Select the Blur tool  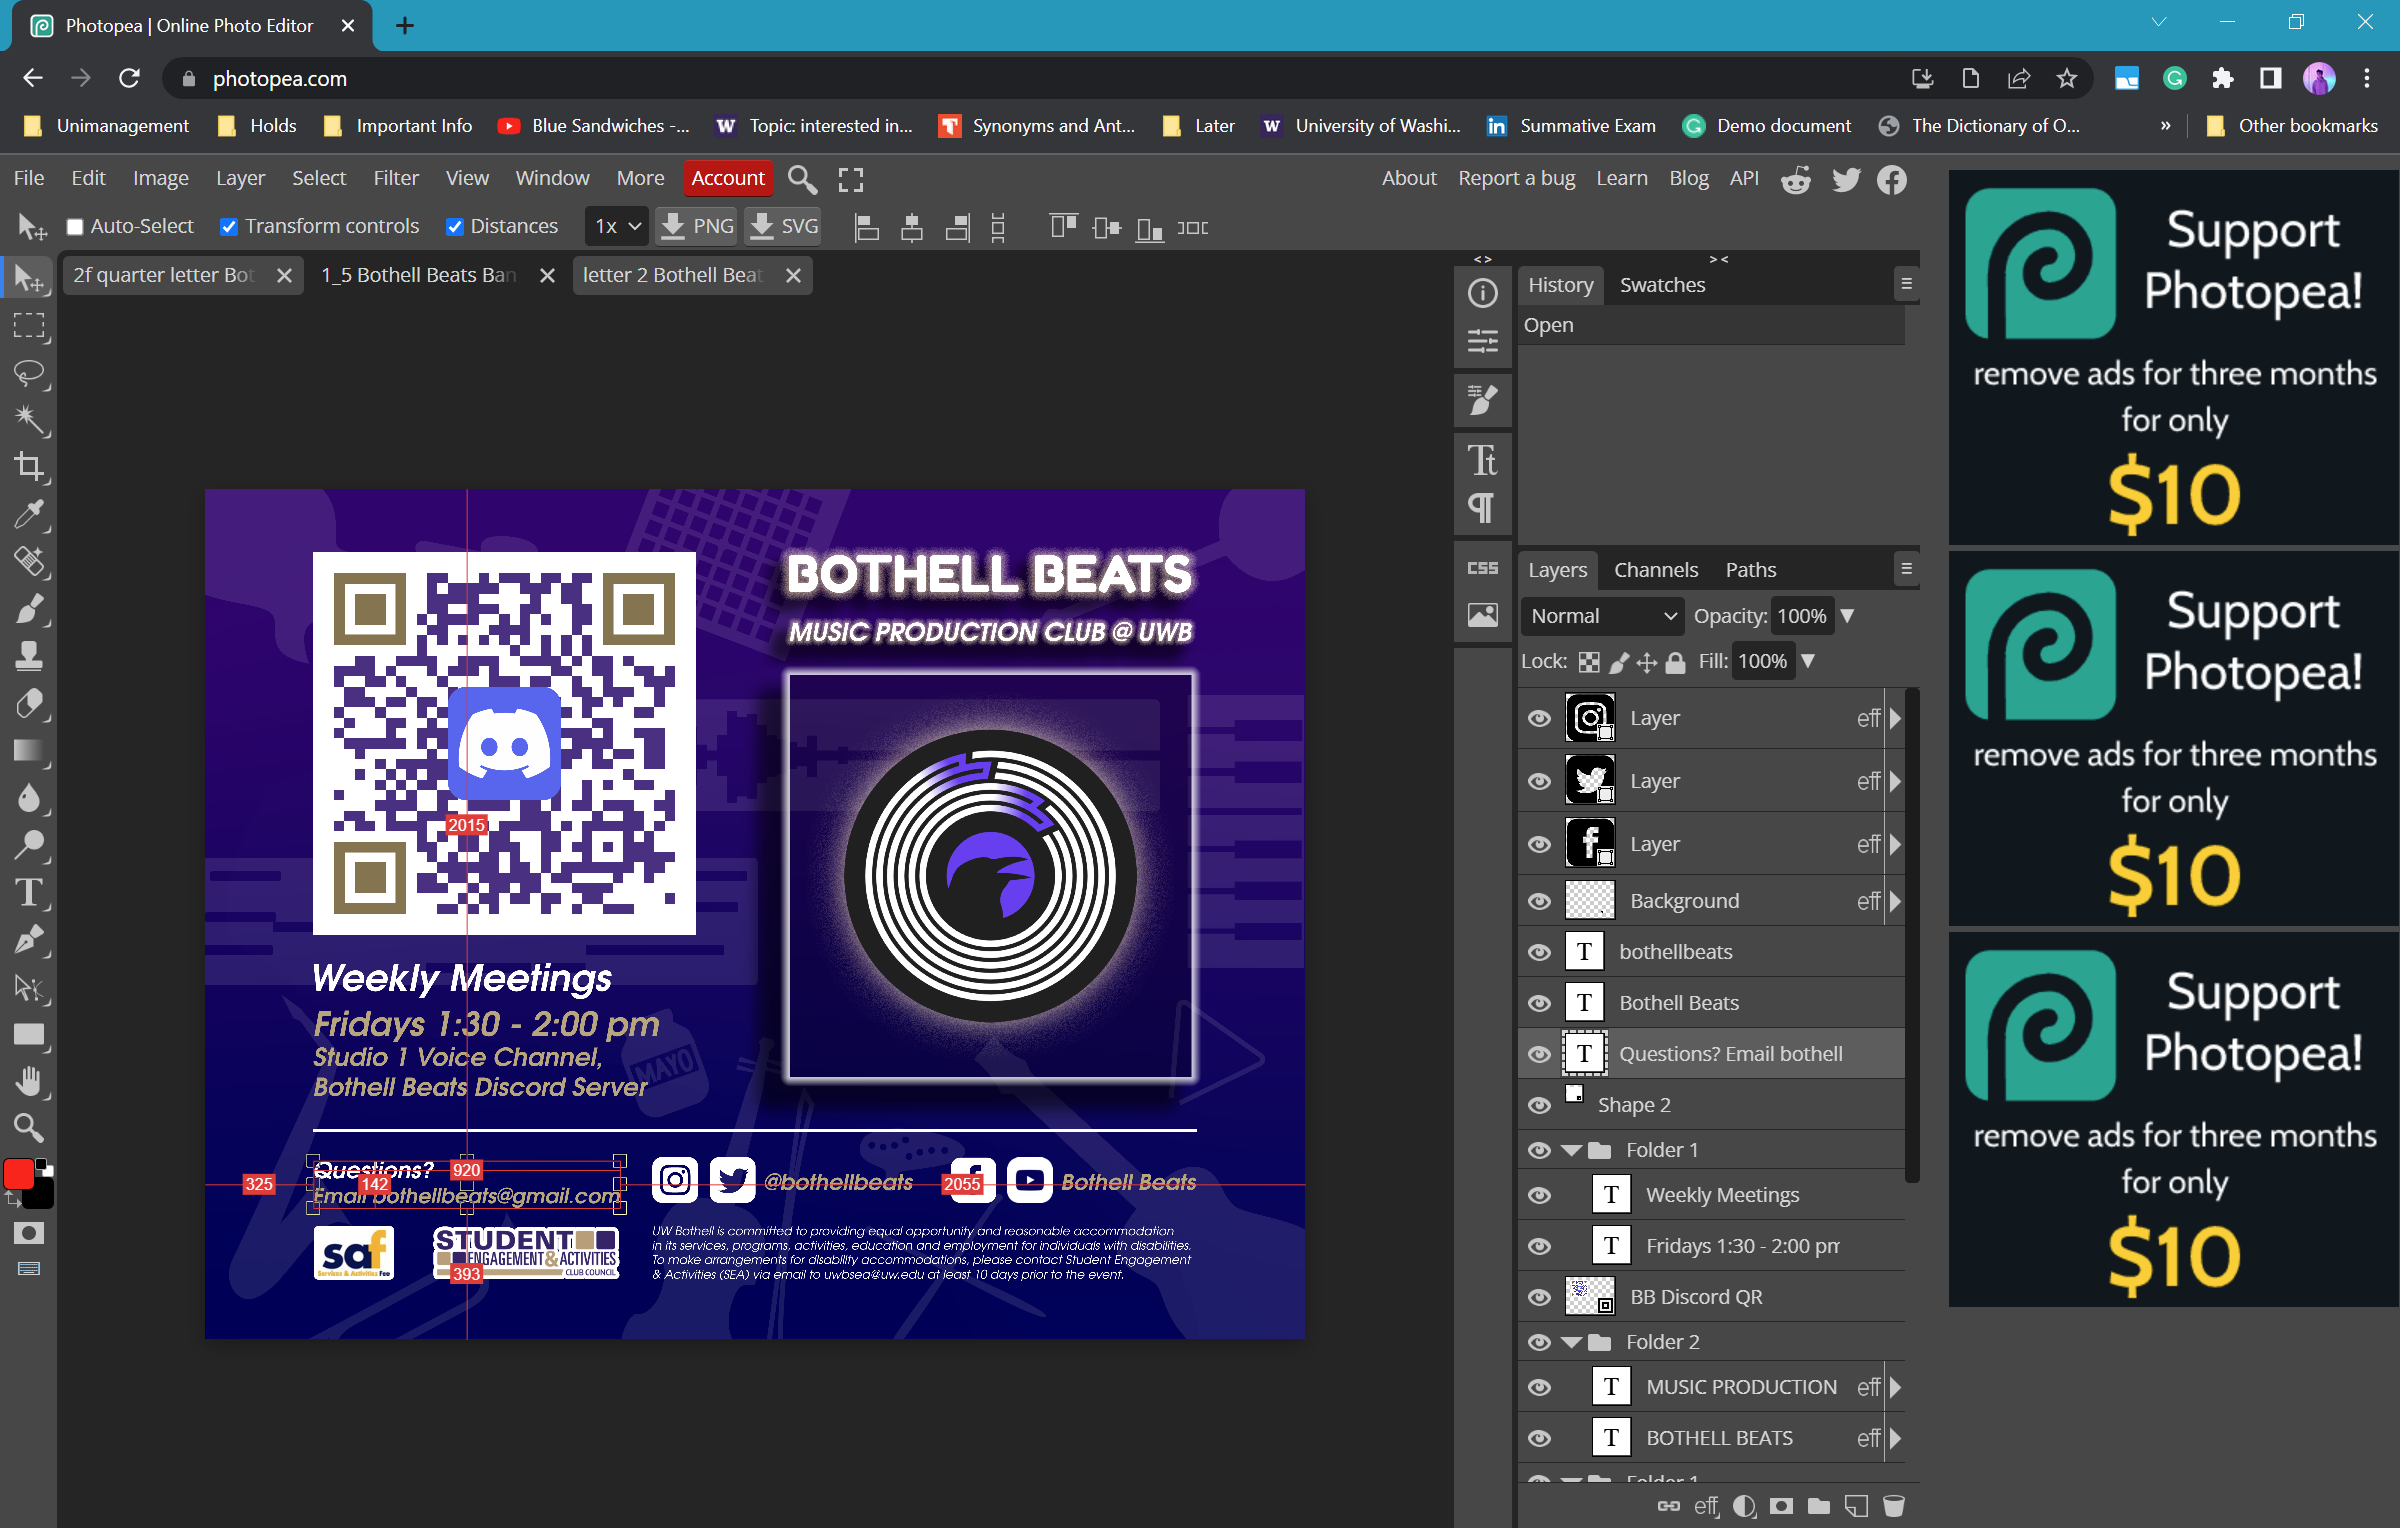tap(29, 798)
